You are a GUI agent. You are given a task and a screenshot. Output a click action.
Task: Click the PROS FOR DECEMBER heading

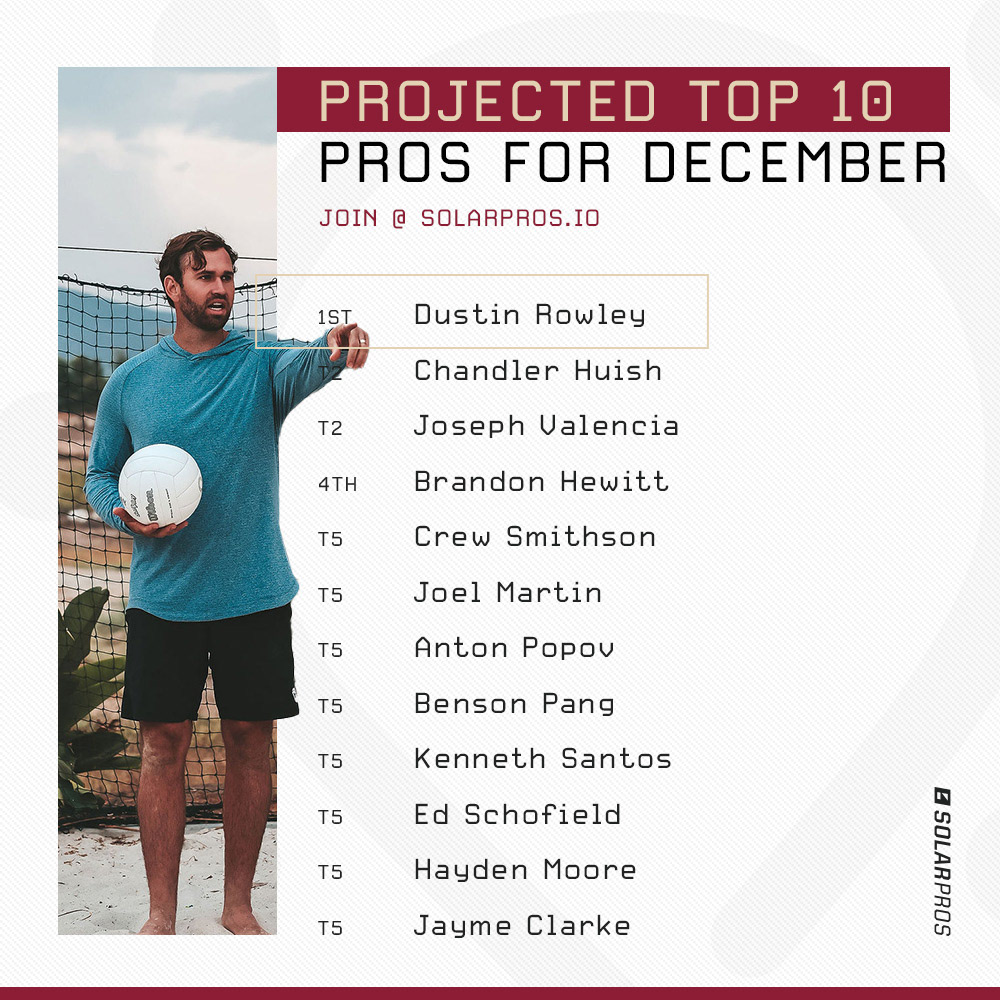pos(632,162)
